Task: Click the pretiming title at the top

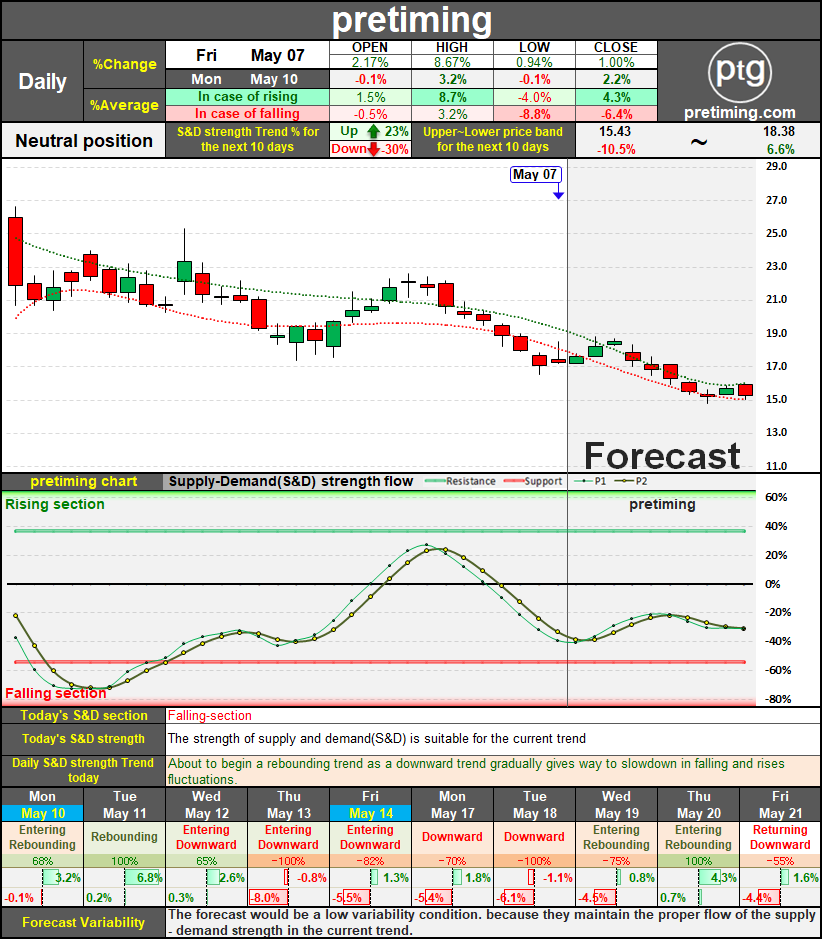Action: coord(412,20)
